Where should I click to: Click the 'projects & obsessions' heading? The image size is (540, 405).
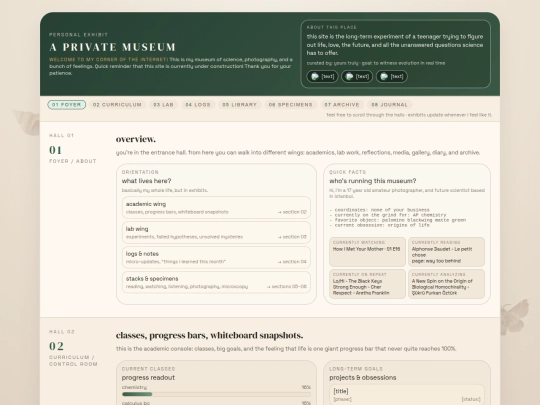[363, 377]
